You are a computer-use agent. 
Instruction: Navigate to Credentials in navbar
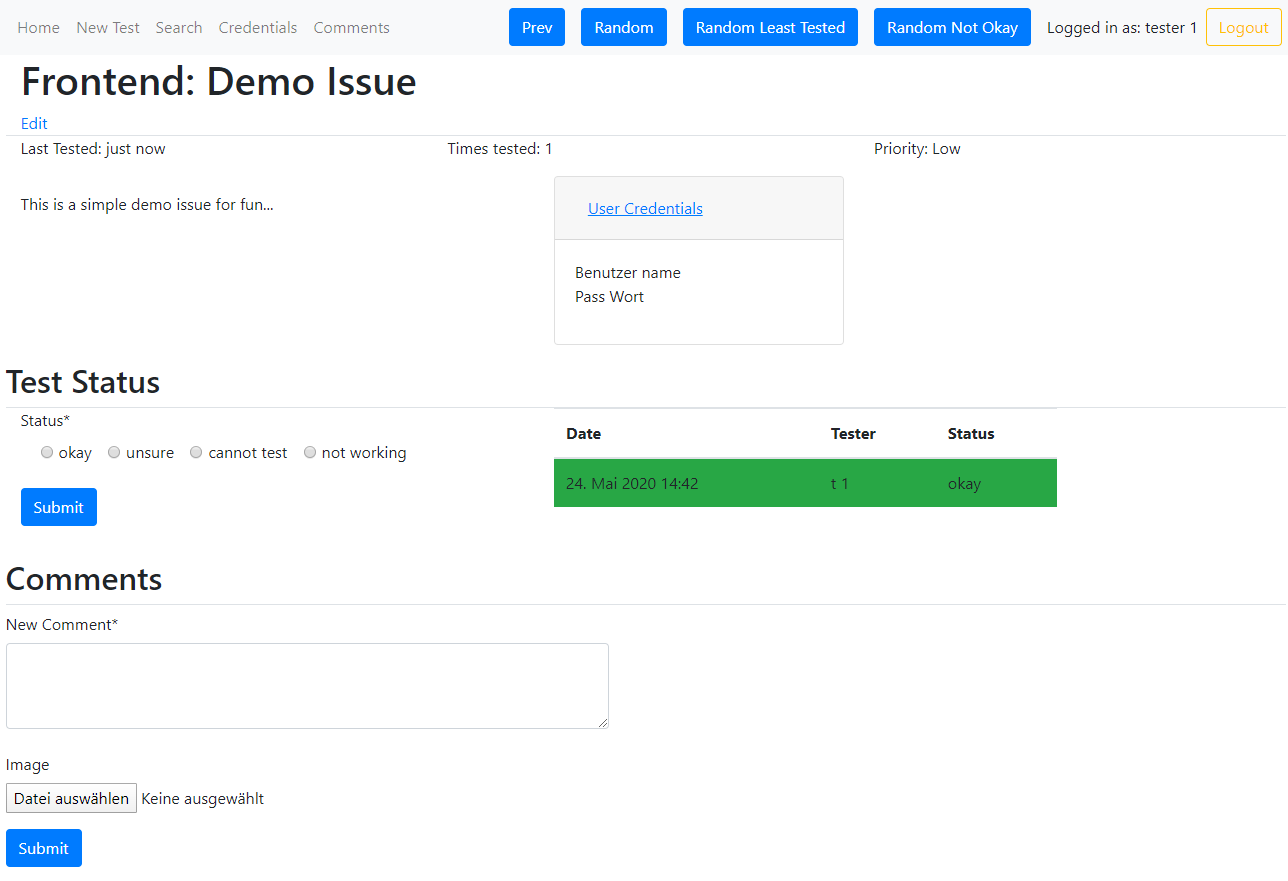click(x=258, y=28)
